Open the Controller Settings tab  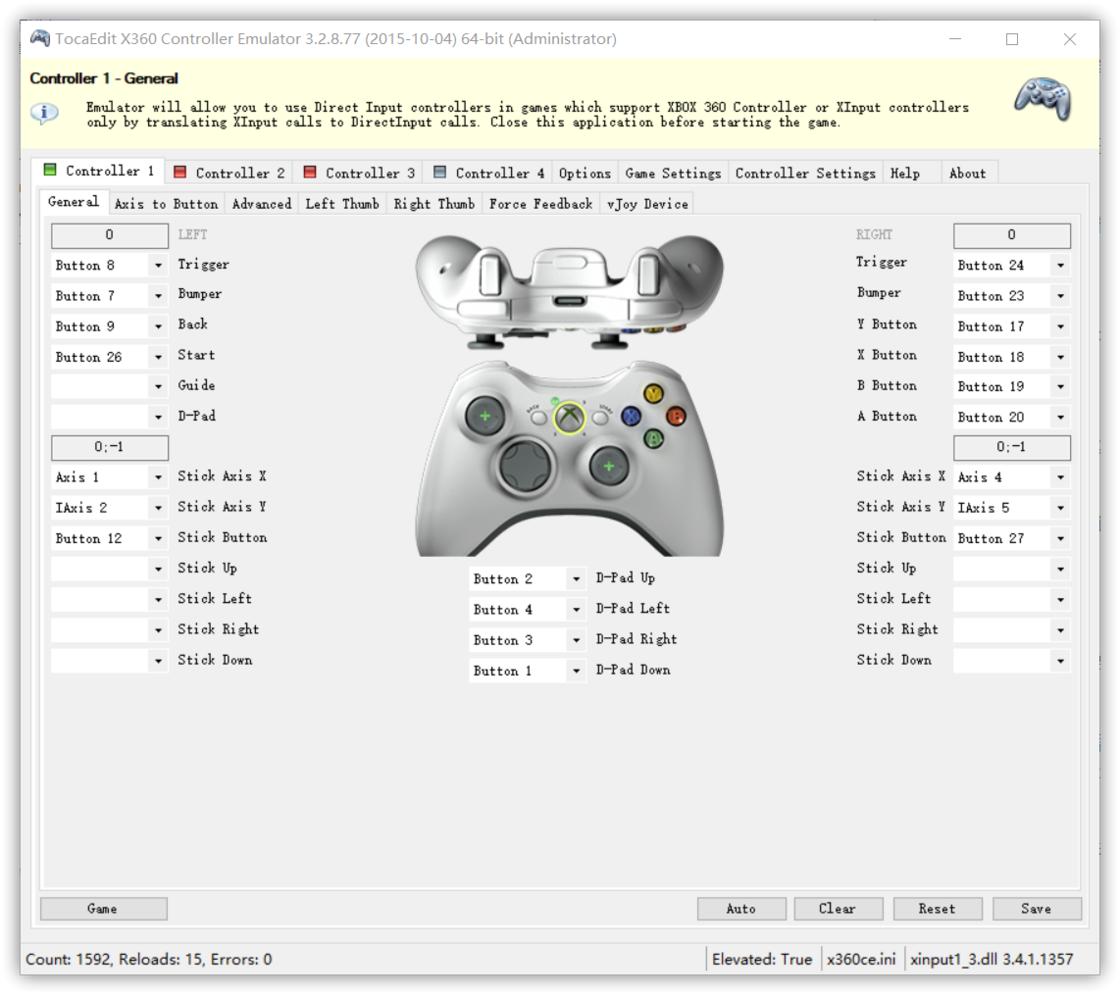tap(805, 173)
